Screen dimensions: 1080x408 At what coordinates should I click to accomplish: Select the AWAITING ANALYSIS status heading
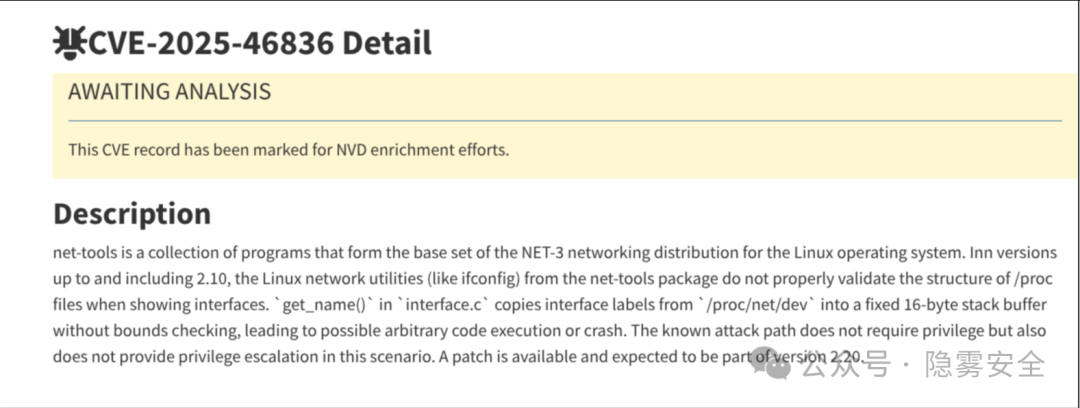(169, 92)
